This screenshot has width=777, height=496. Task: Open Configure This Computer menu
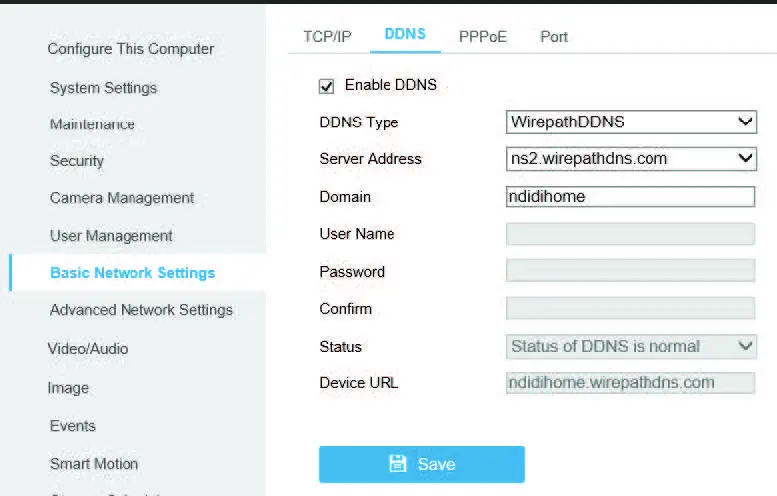pos(131,49)
